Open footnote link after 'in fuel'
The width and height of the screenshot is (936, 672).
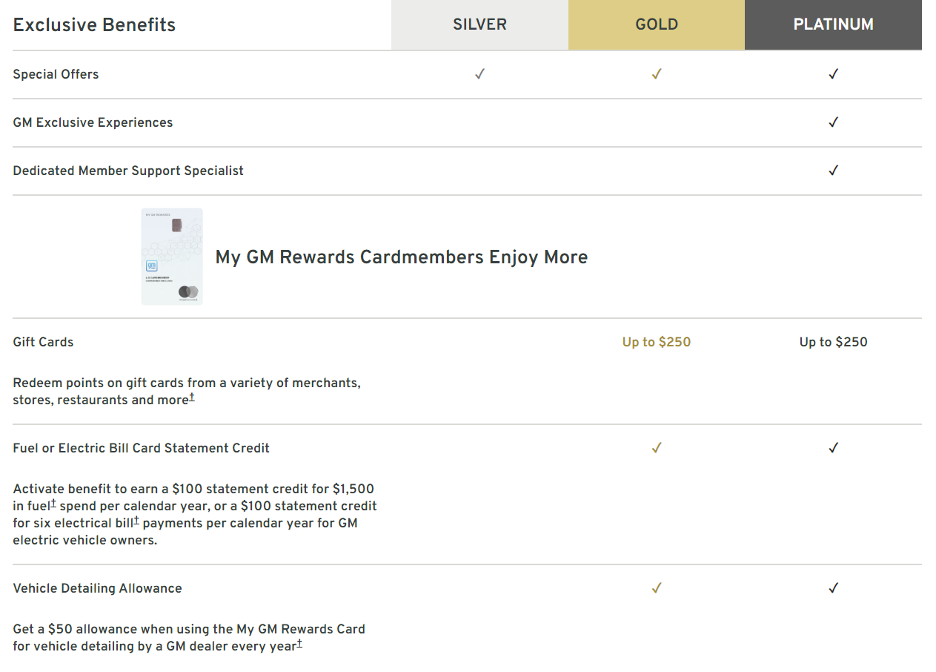pyautogui.click(x=53, y=503)
